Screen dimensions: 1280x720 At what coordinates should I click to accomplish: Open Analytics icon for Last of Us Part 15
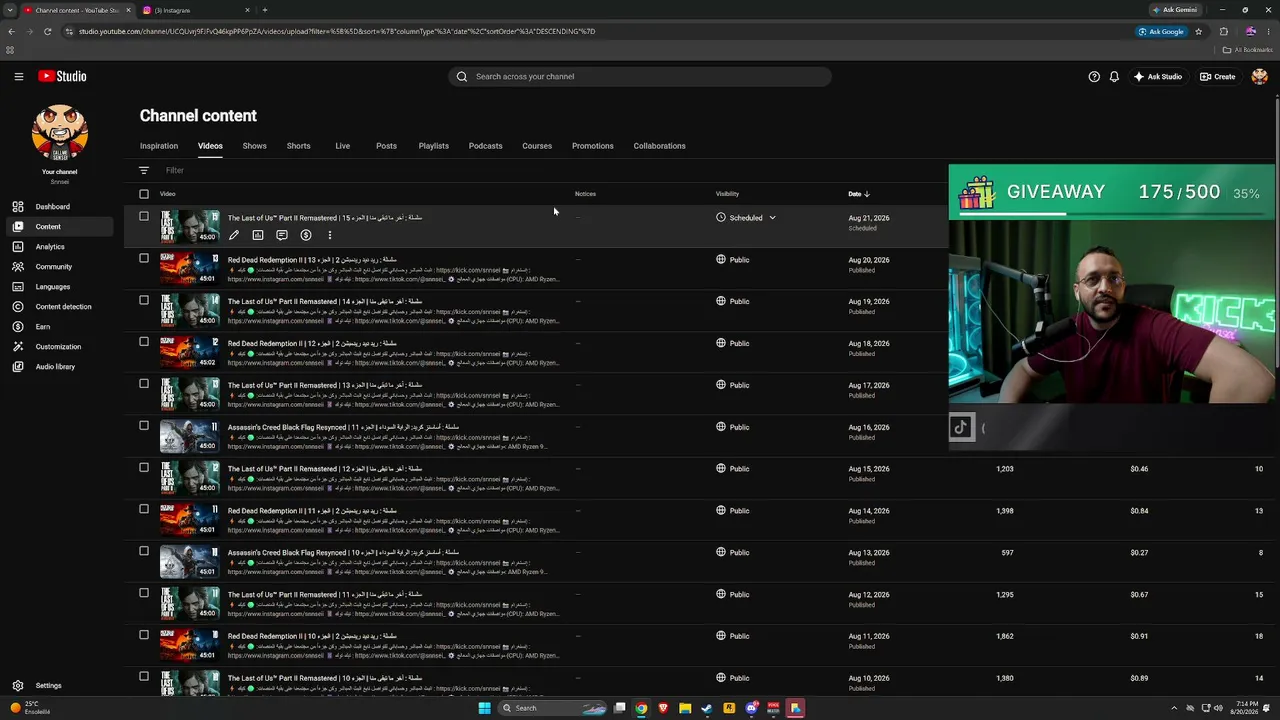pyautogui.click(x=258, y=236)
